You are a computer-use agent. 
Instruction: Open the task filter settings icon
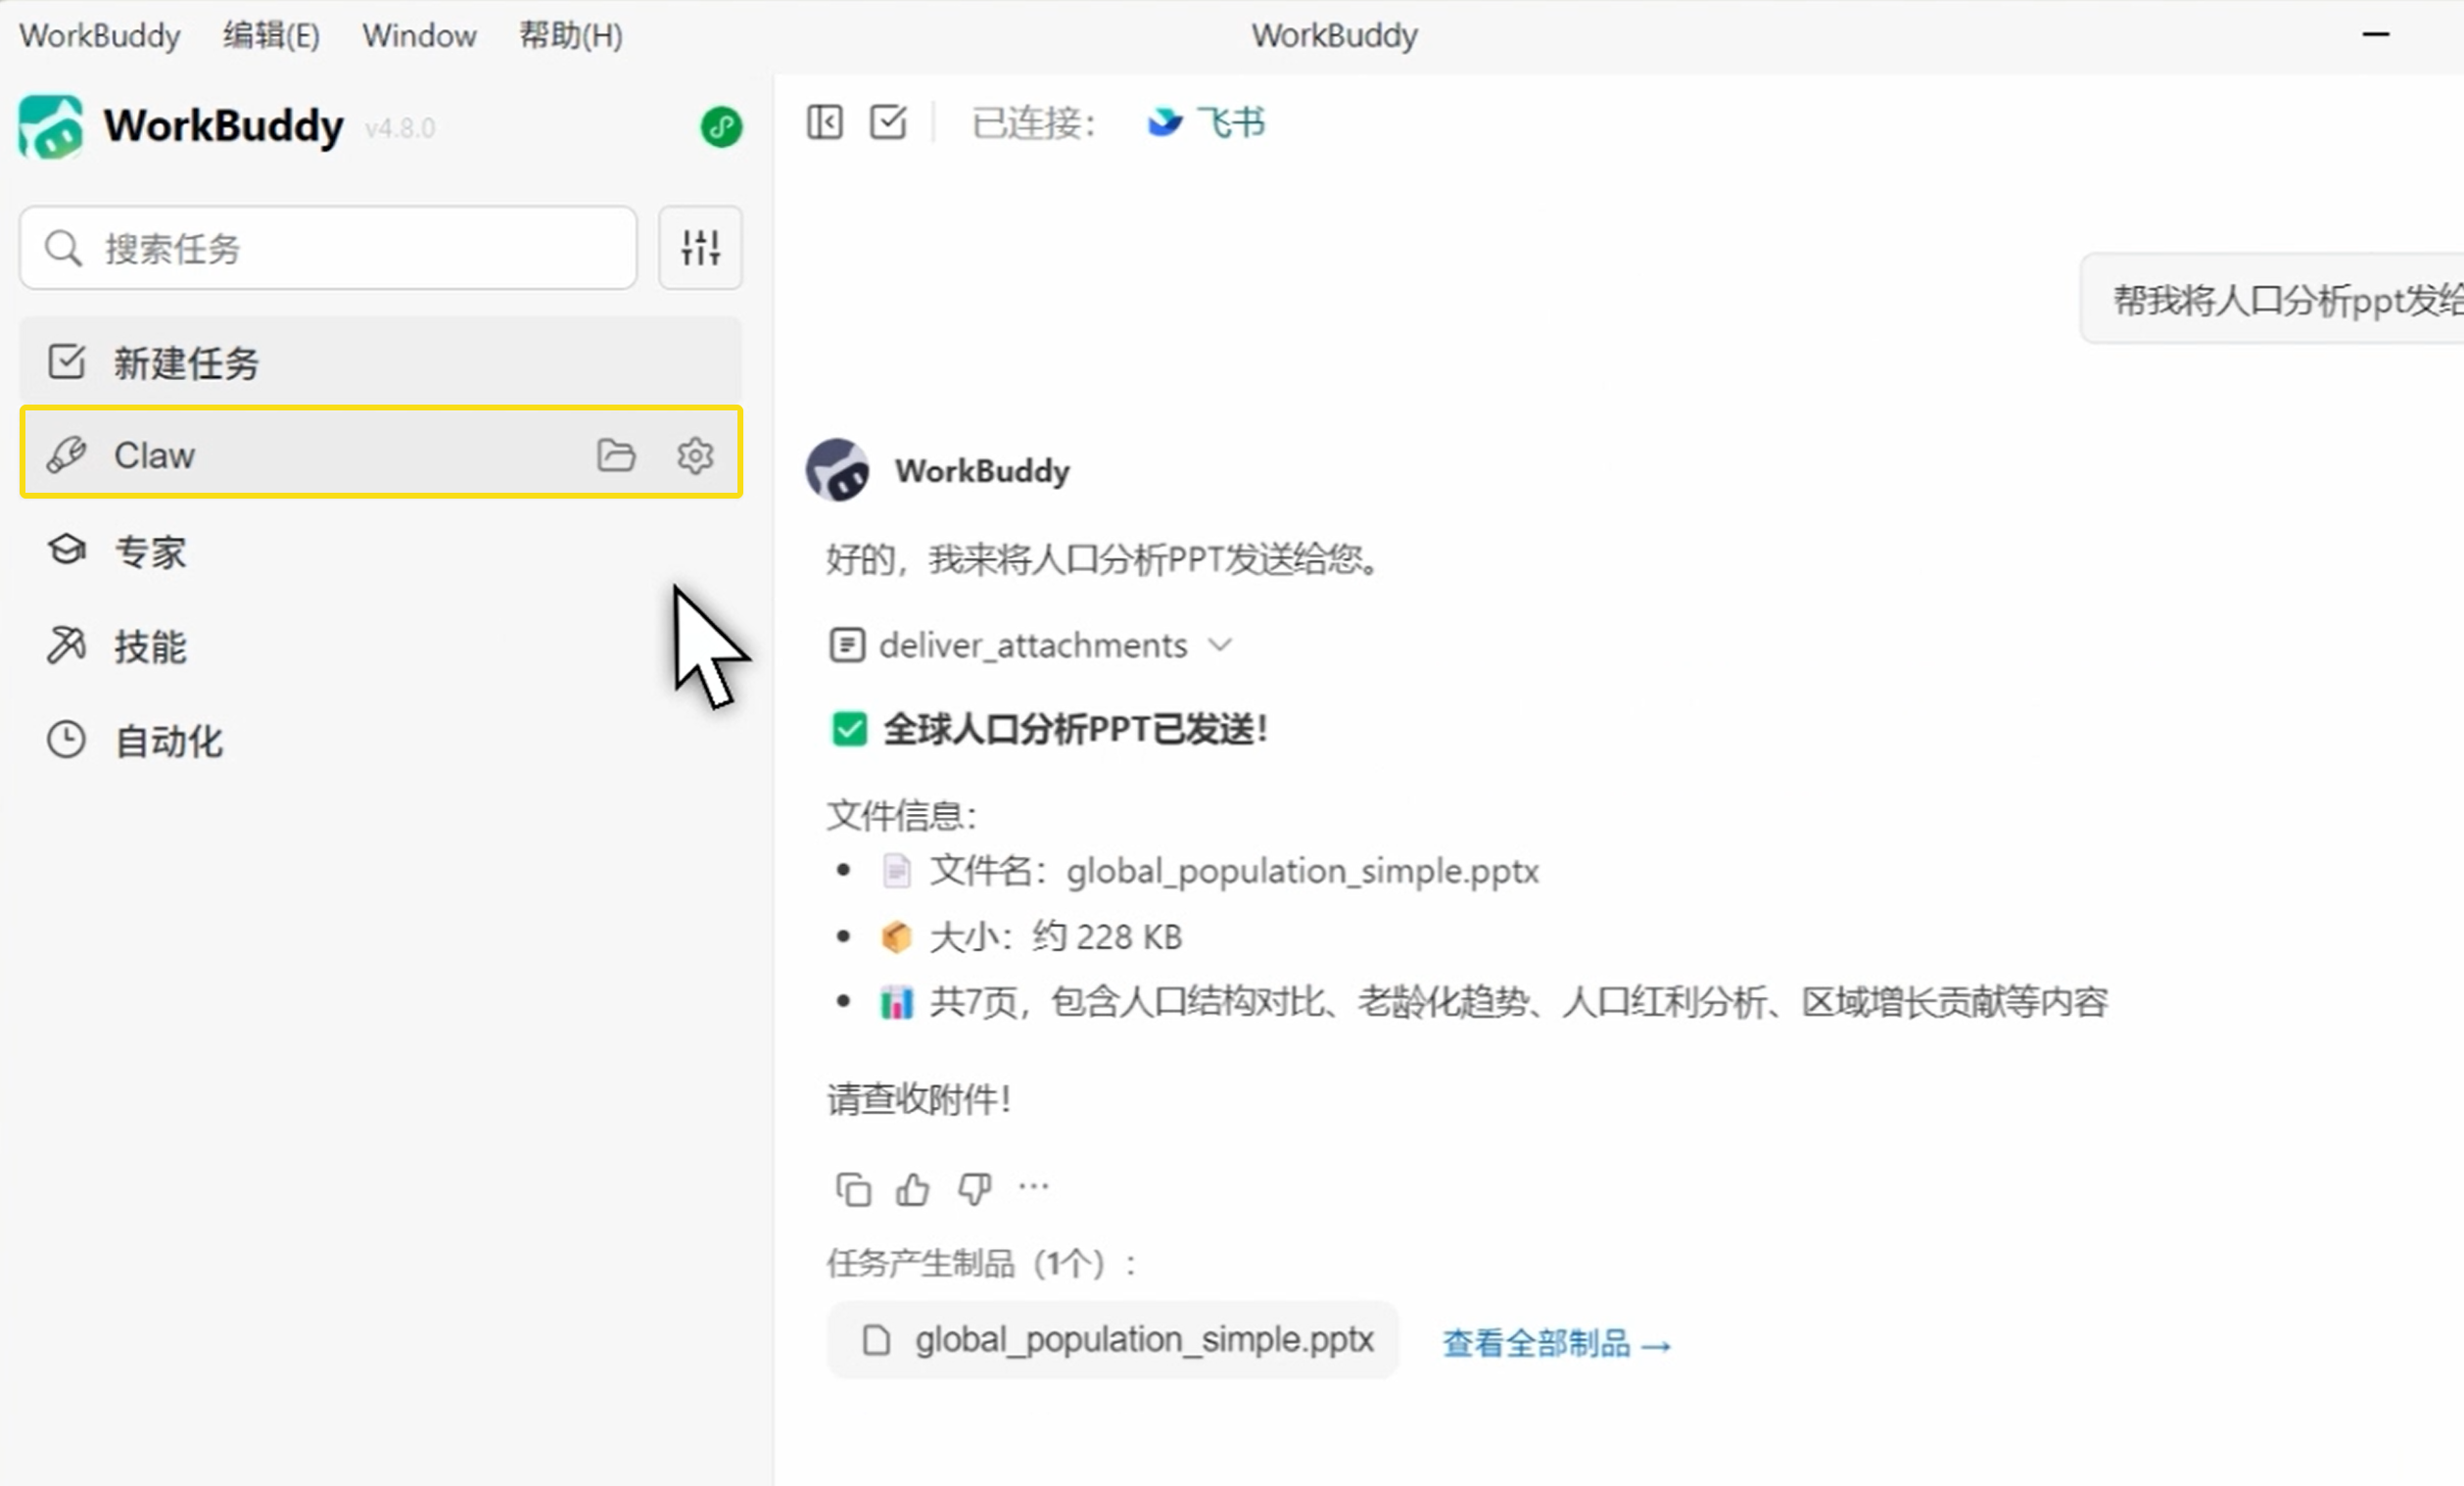700,248
